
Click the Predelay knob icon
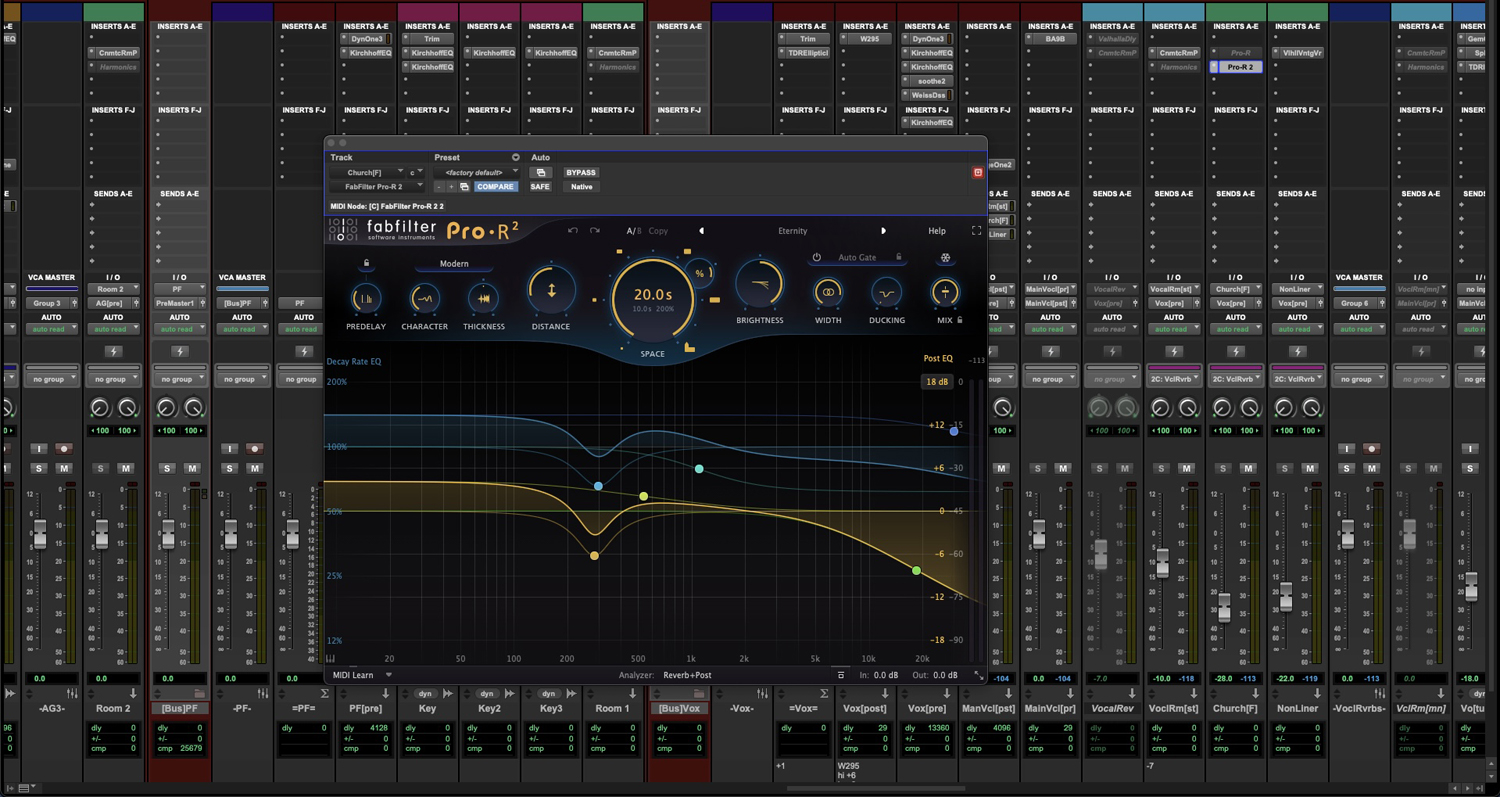[366, 298]
